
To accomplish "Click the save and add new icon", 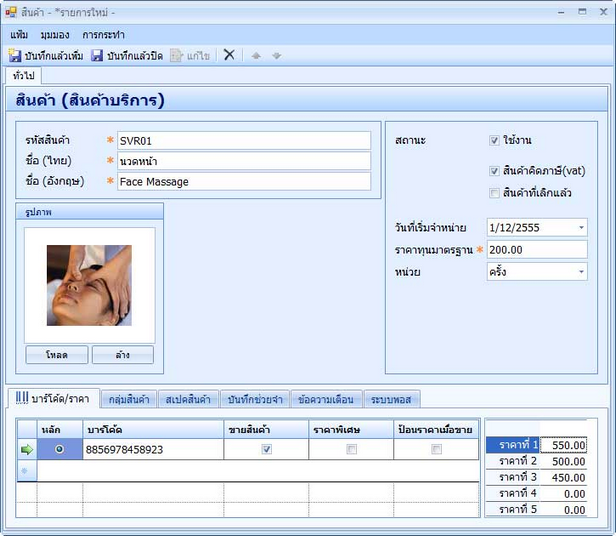I will coord(15,55).
